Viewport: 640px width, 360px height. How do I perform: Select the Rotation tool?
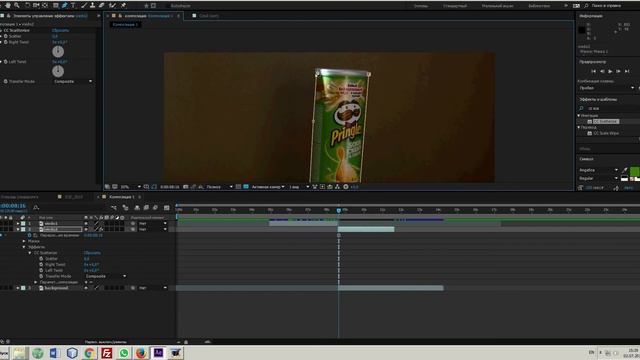coord(27,5)
